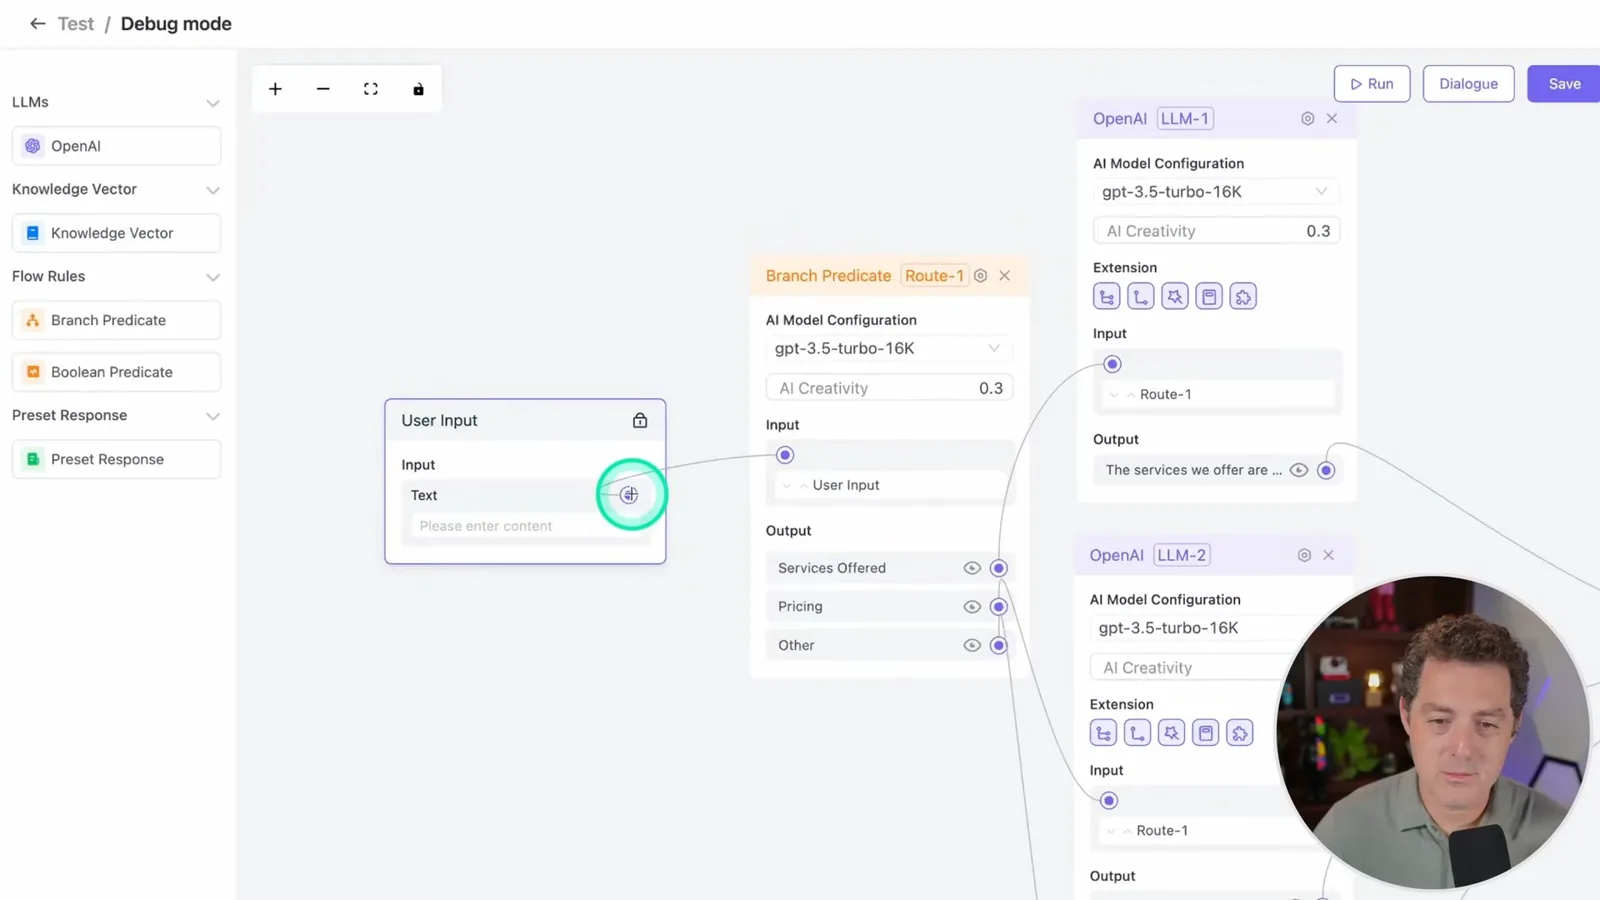Open settings icon of OpenAI LLM-1 node
This screenshot has width=1600, height=900.
pyautogui.click(x=1307, y=118)
